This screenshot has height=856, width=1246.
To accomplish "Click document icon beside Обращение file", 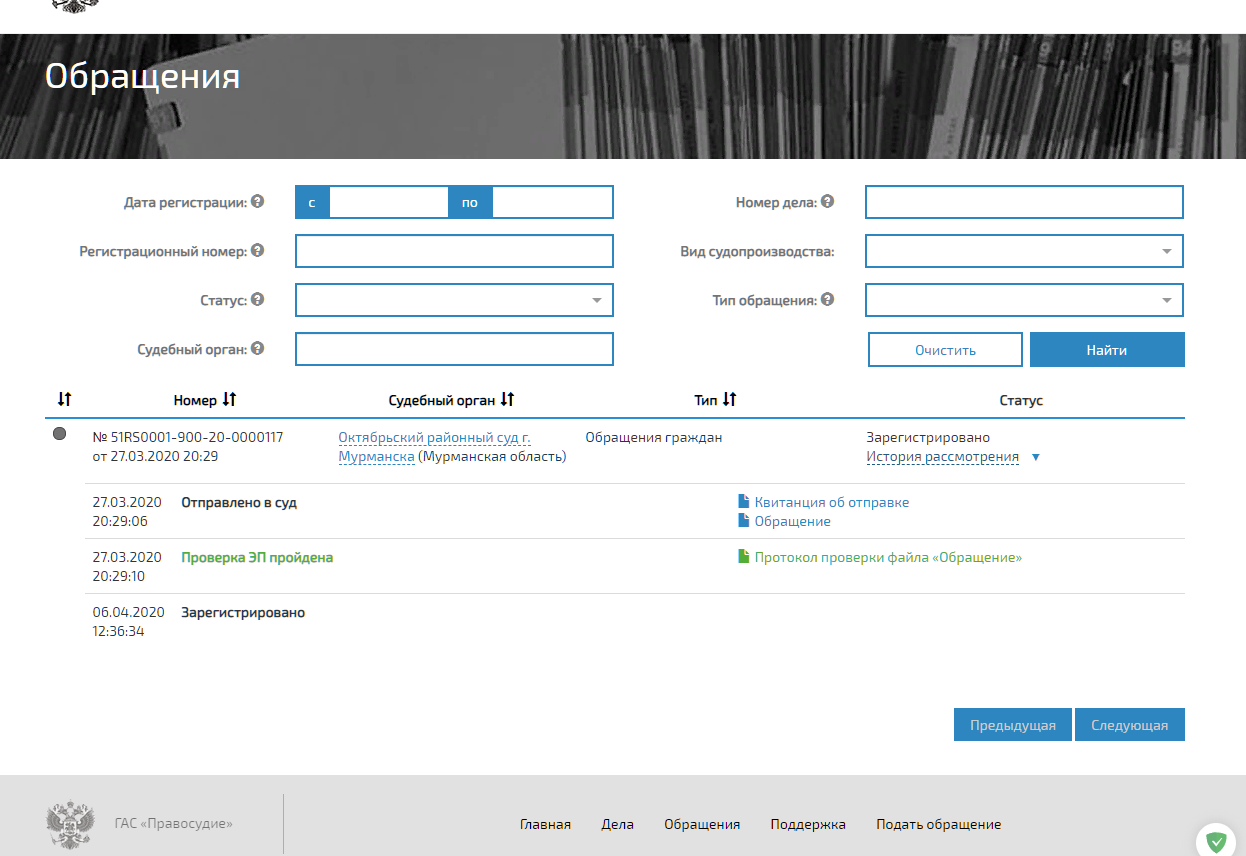I will pos(743,521).
